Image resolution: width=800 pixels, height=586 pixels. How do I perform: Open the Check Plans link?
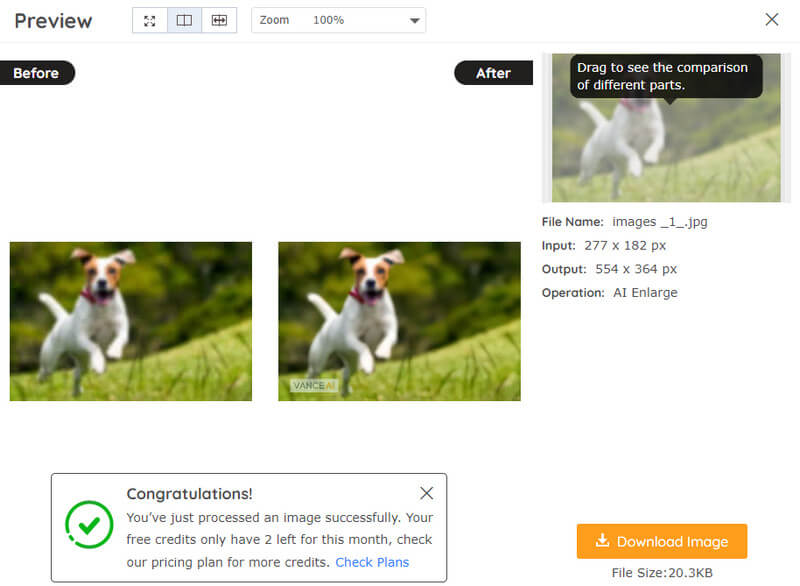click(372, 562)
